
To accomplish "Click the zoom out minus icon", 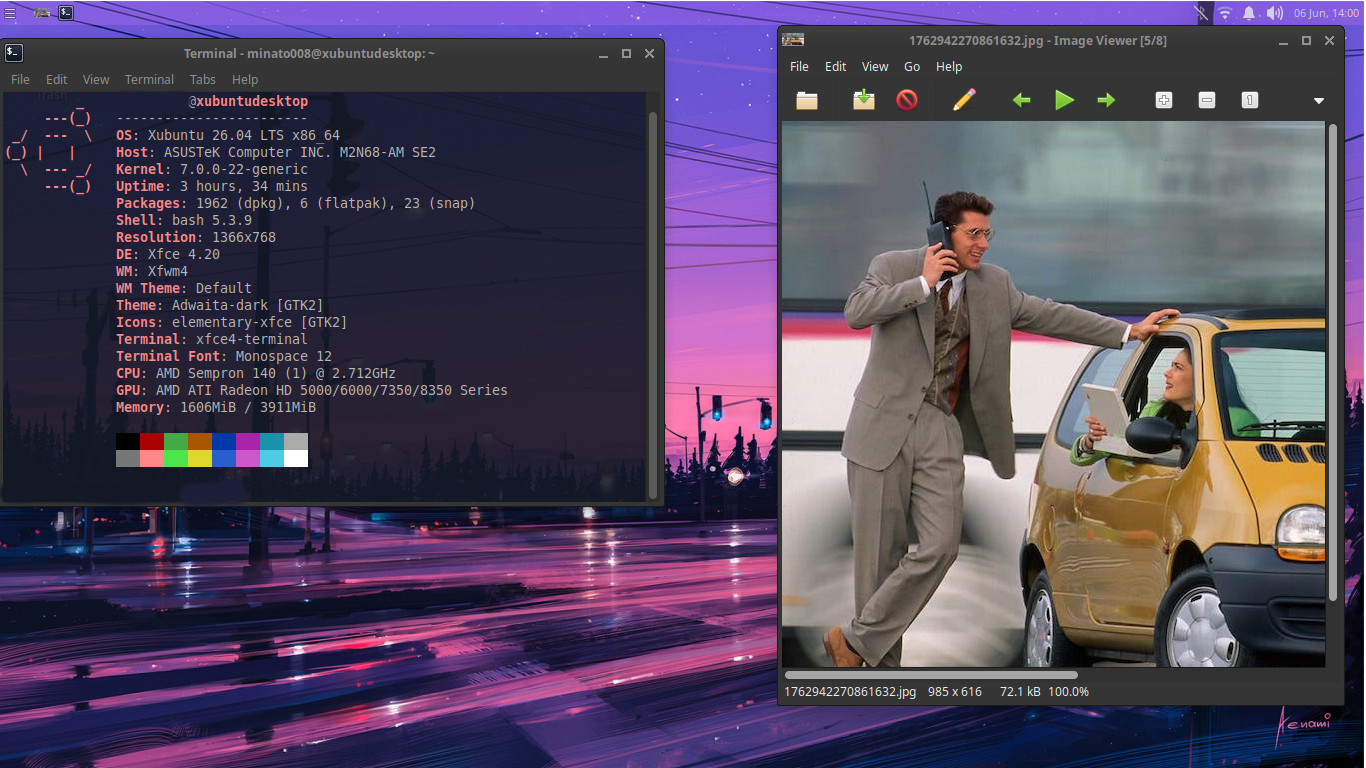I will [x=1207, y=100].
